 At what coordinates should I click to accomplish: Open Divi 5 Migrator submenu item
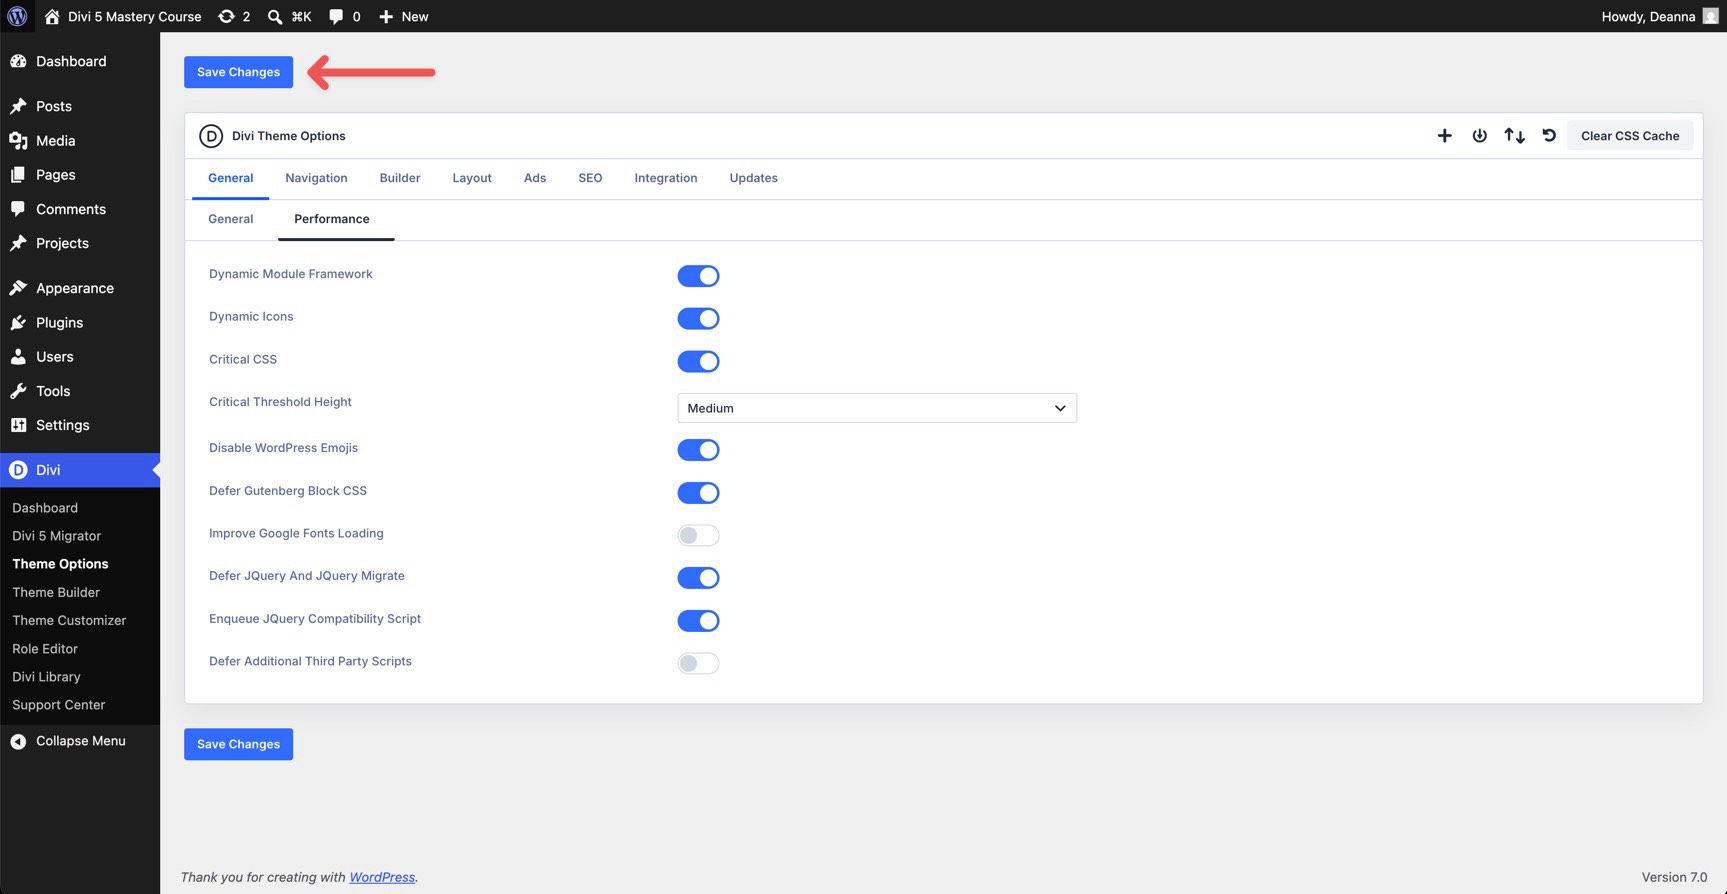(56, 536)
